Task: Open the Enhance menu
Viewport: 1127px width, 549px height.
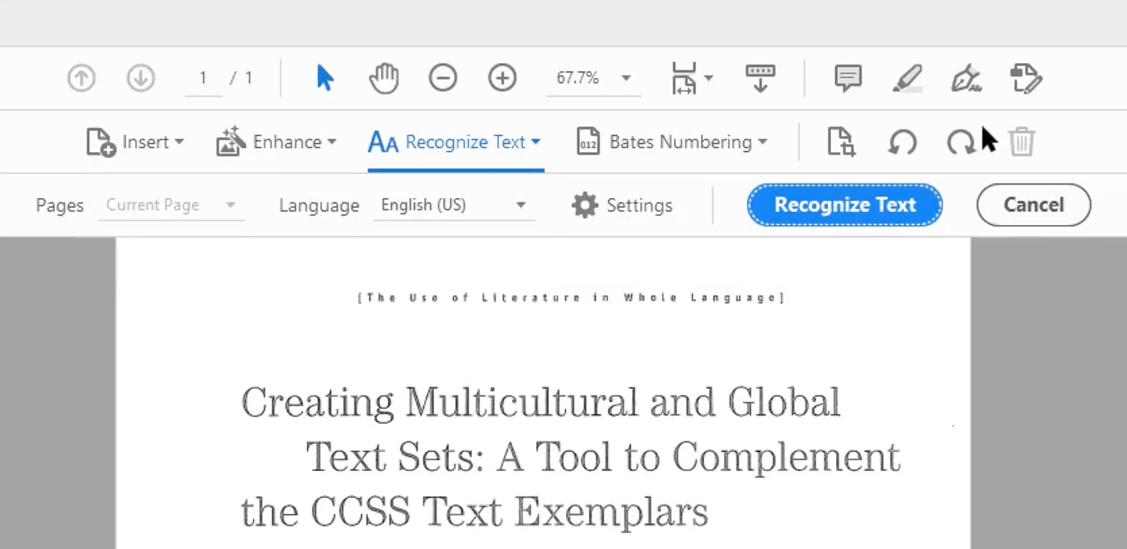Action: point(276,143)
